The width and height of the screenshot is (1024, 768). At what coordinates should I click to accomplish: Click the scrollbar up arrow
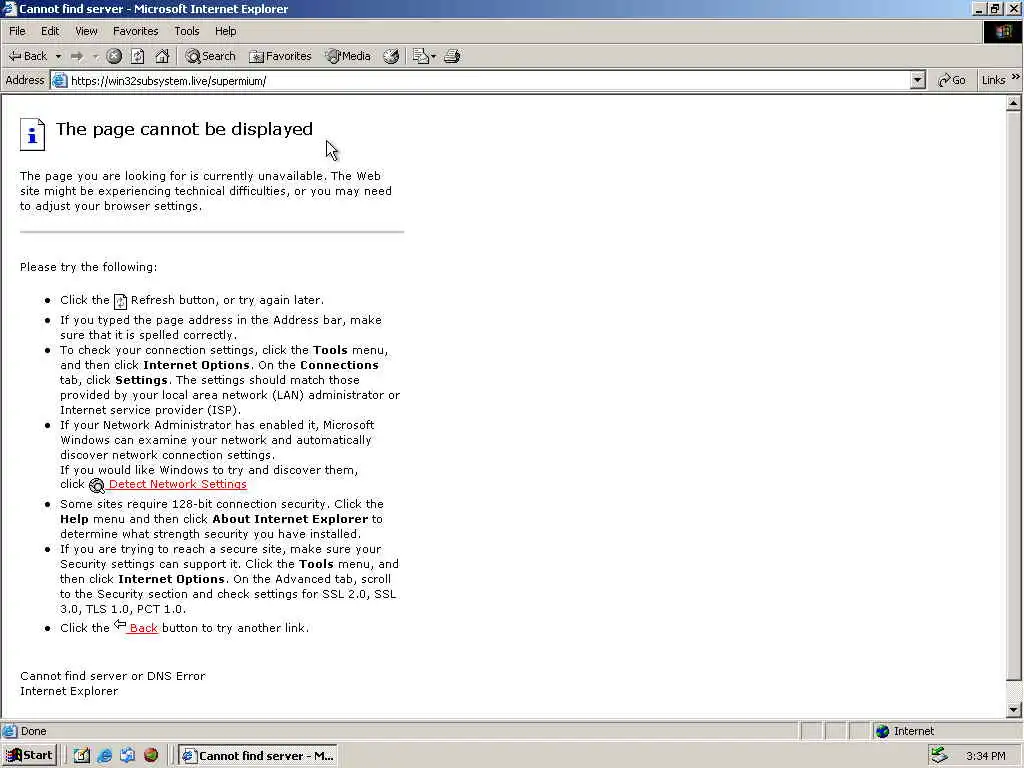point(1014,103)
